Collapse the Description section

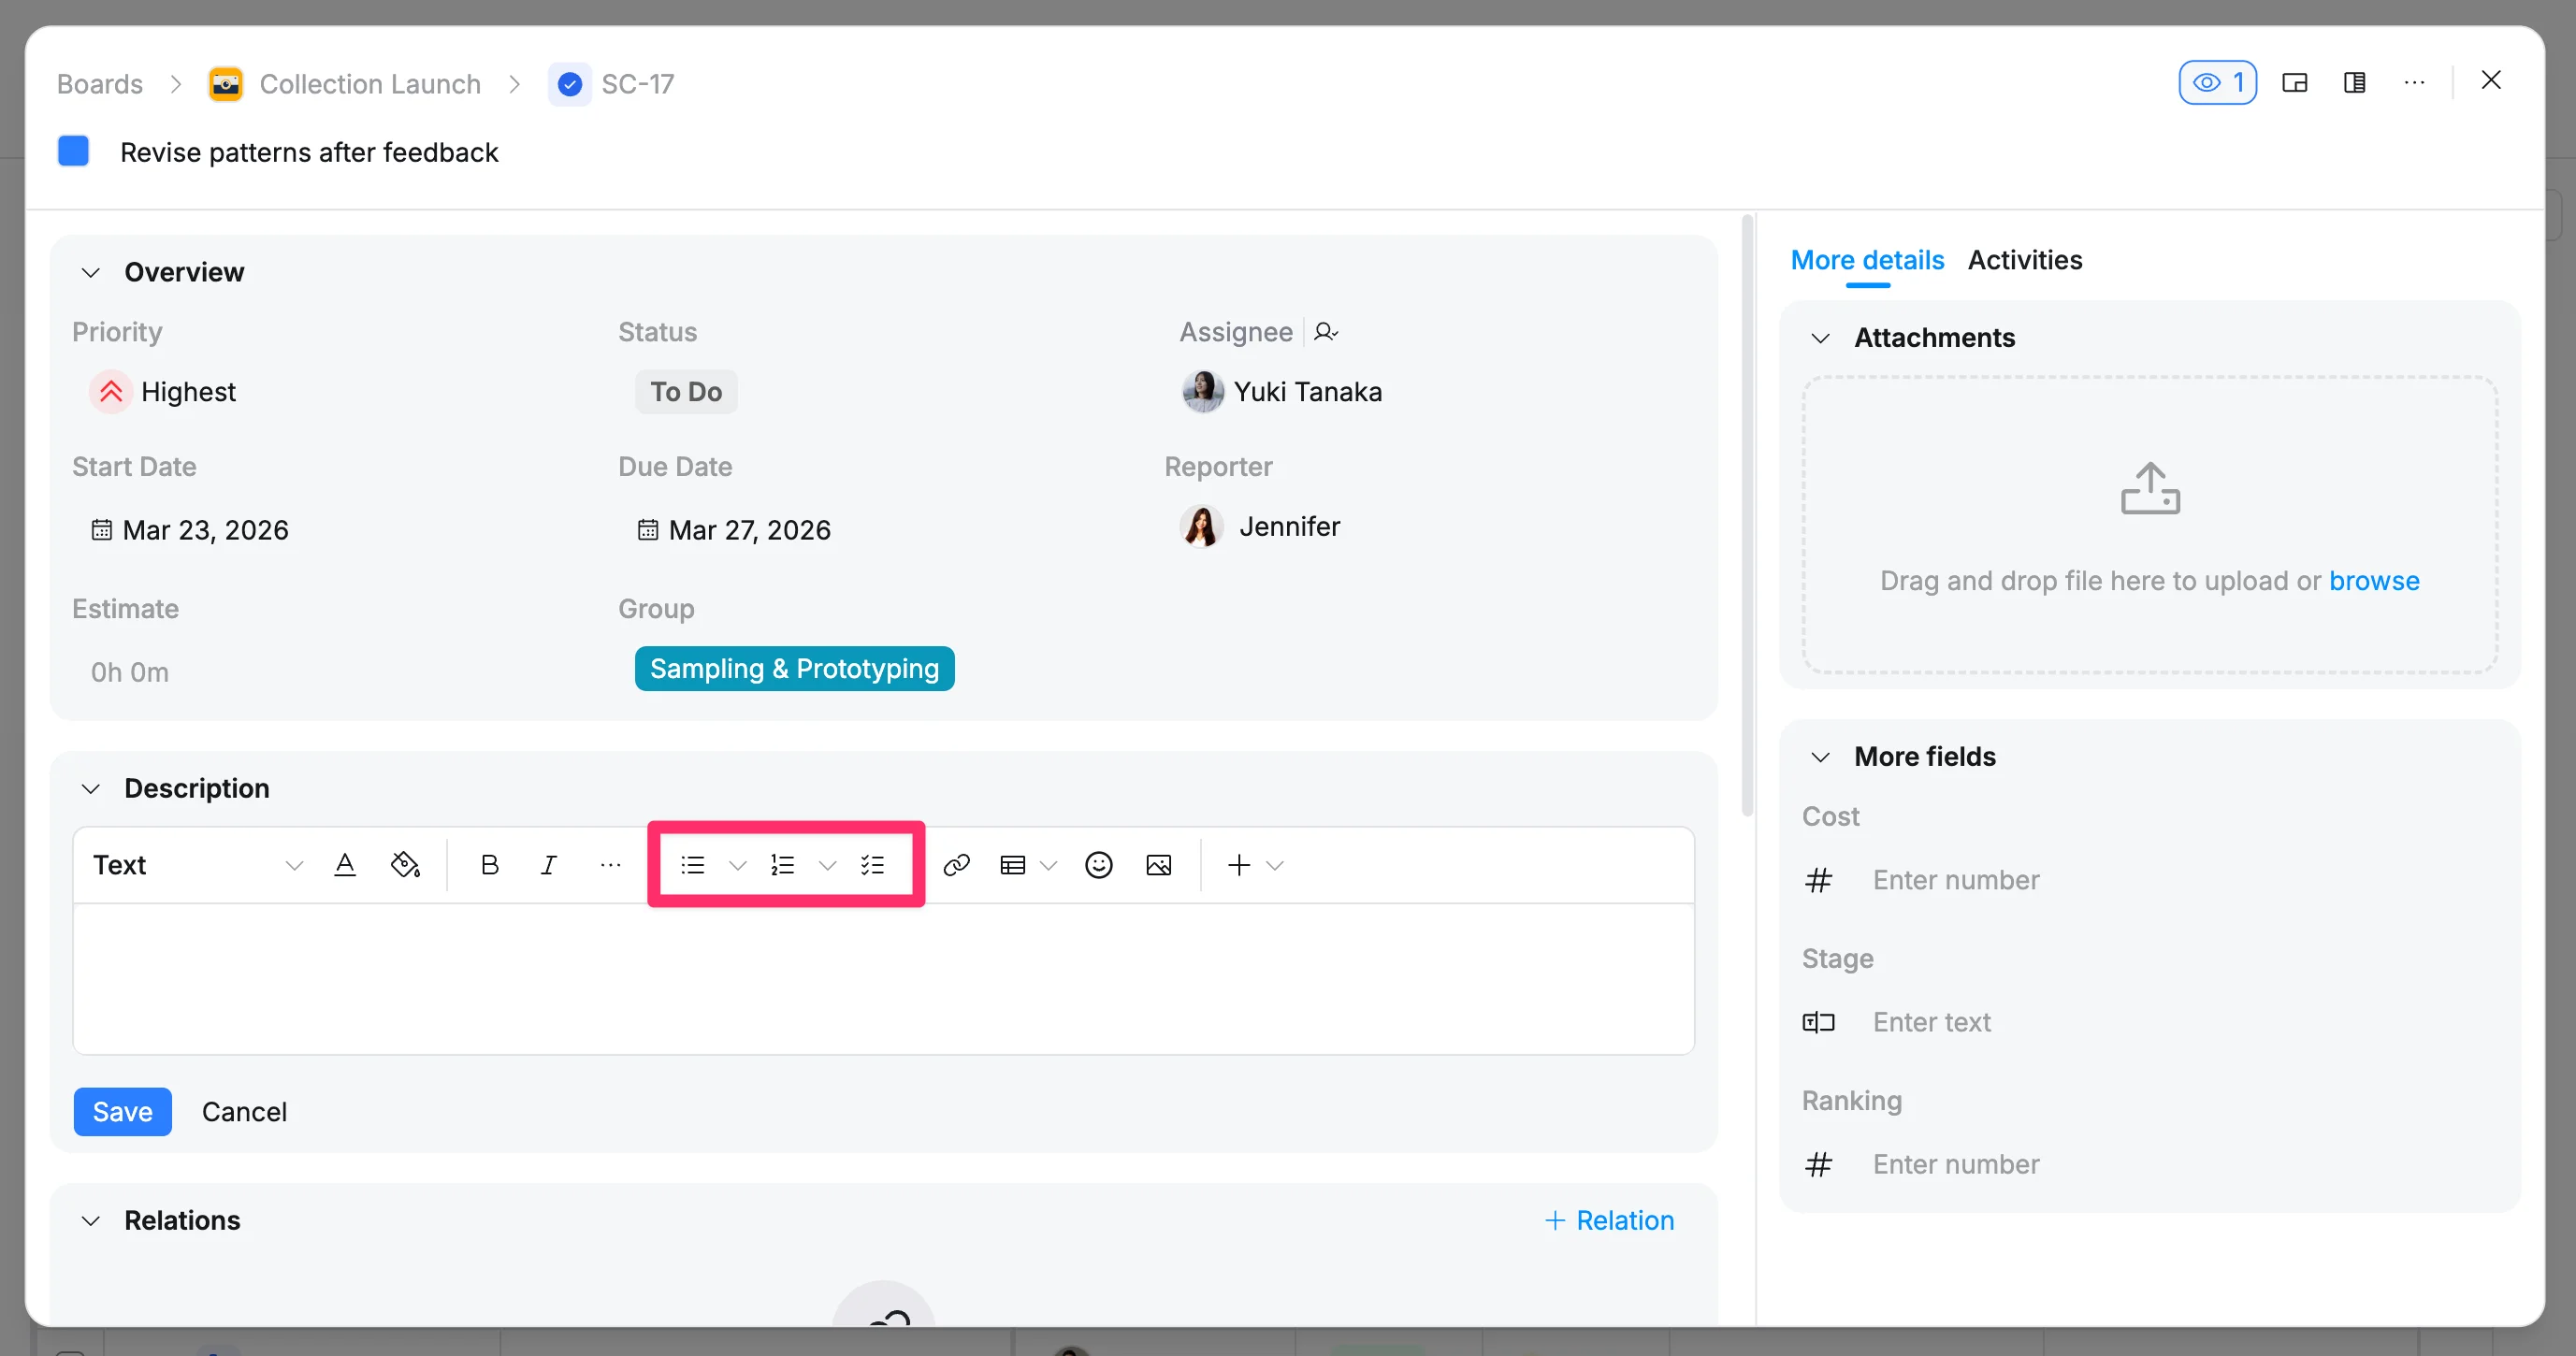coord(91,789)
